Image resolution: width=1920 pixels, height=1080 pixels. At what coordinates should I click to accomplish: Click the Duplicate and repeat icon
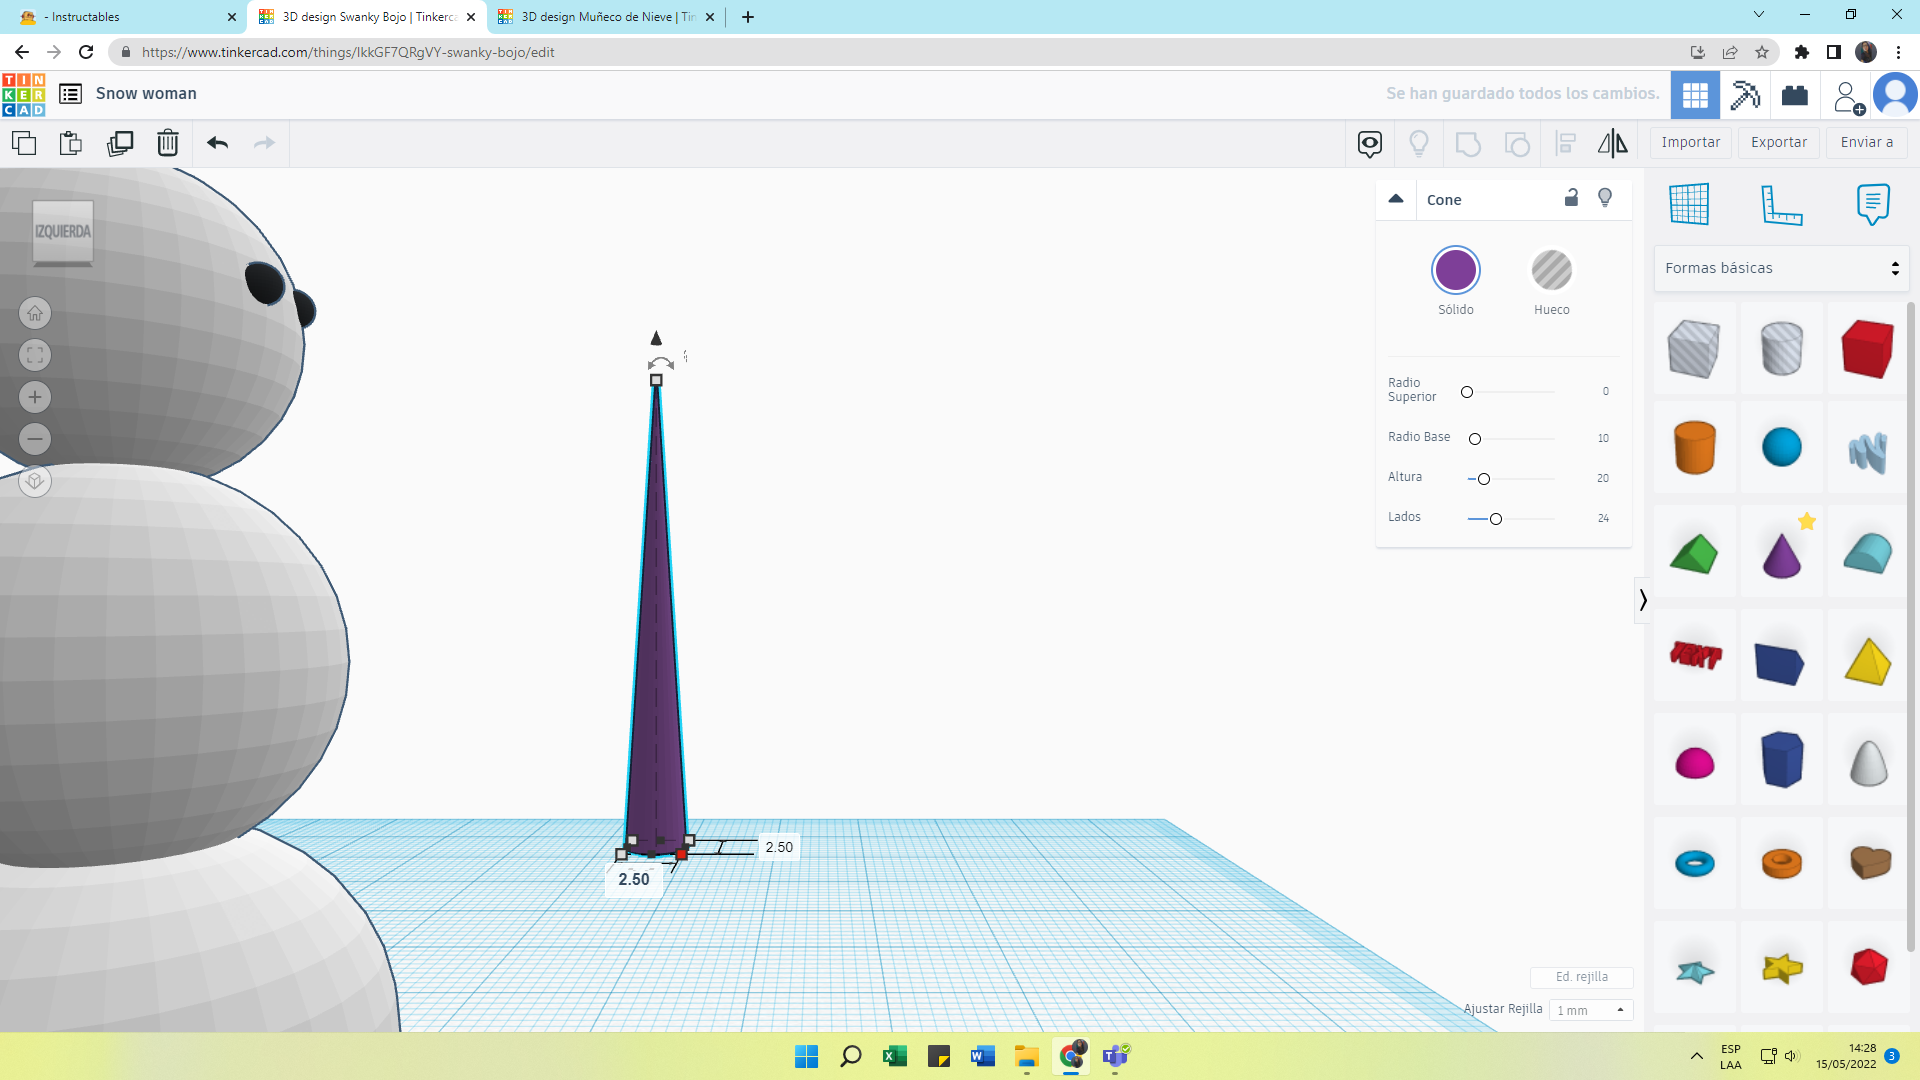pos(120,143)
